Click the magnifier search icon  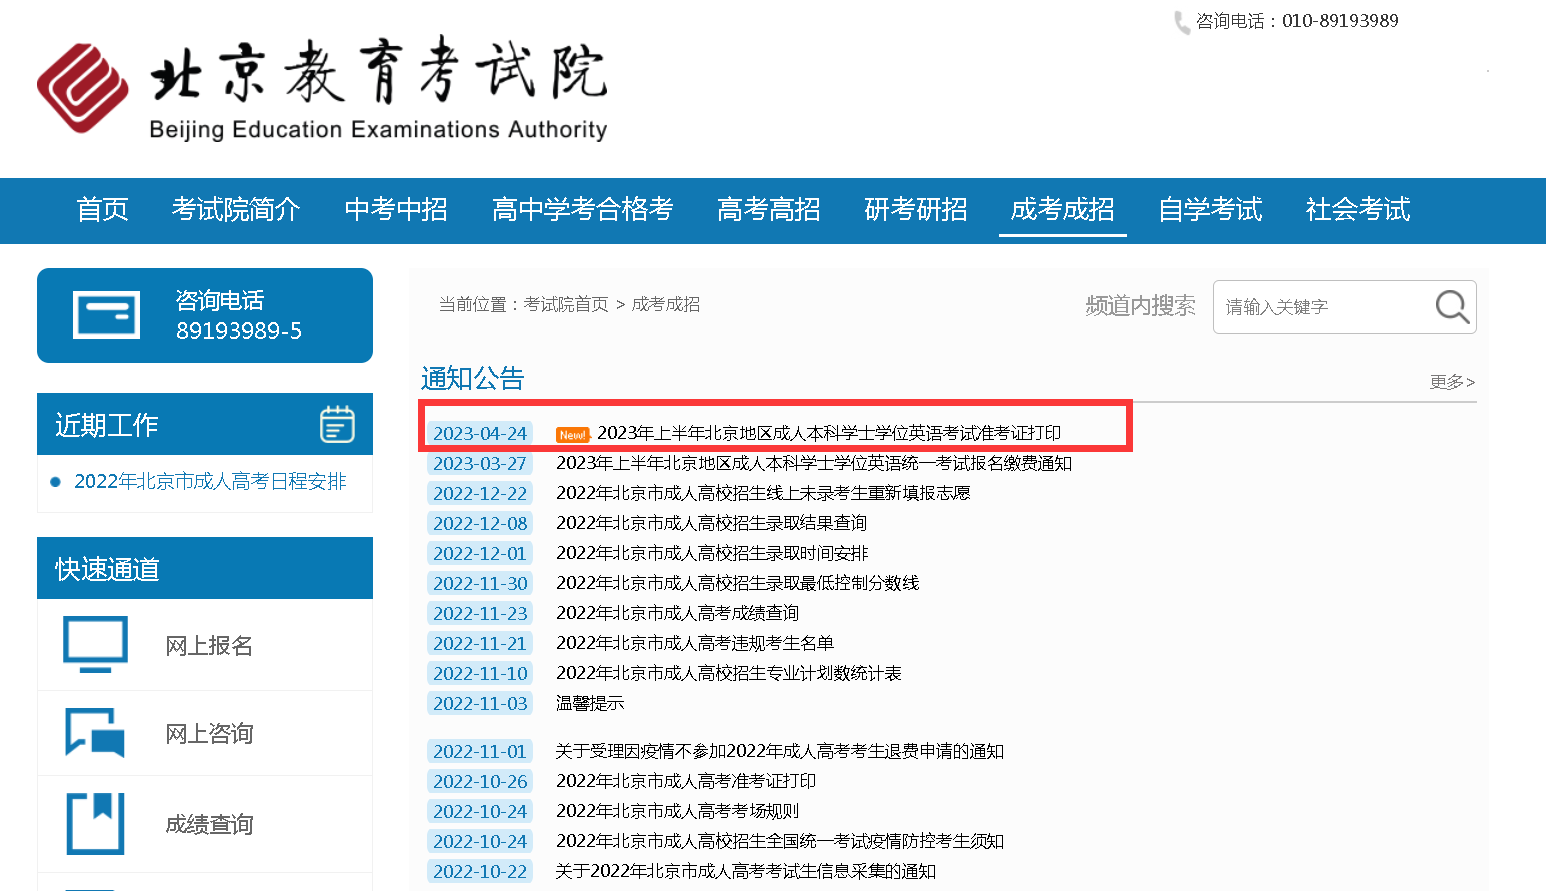click(x=1452, y=306)
